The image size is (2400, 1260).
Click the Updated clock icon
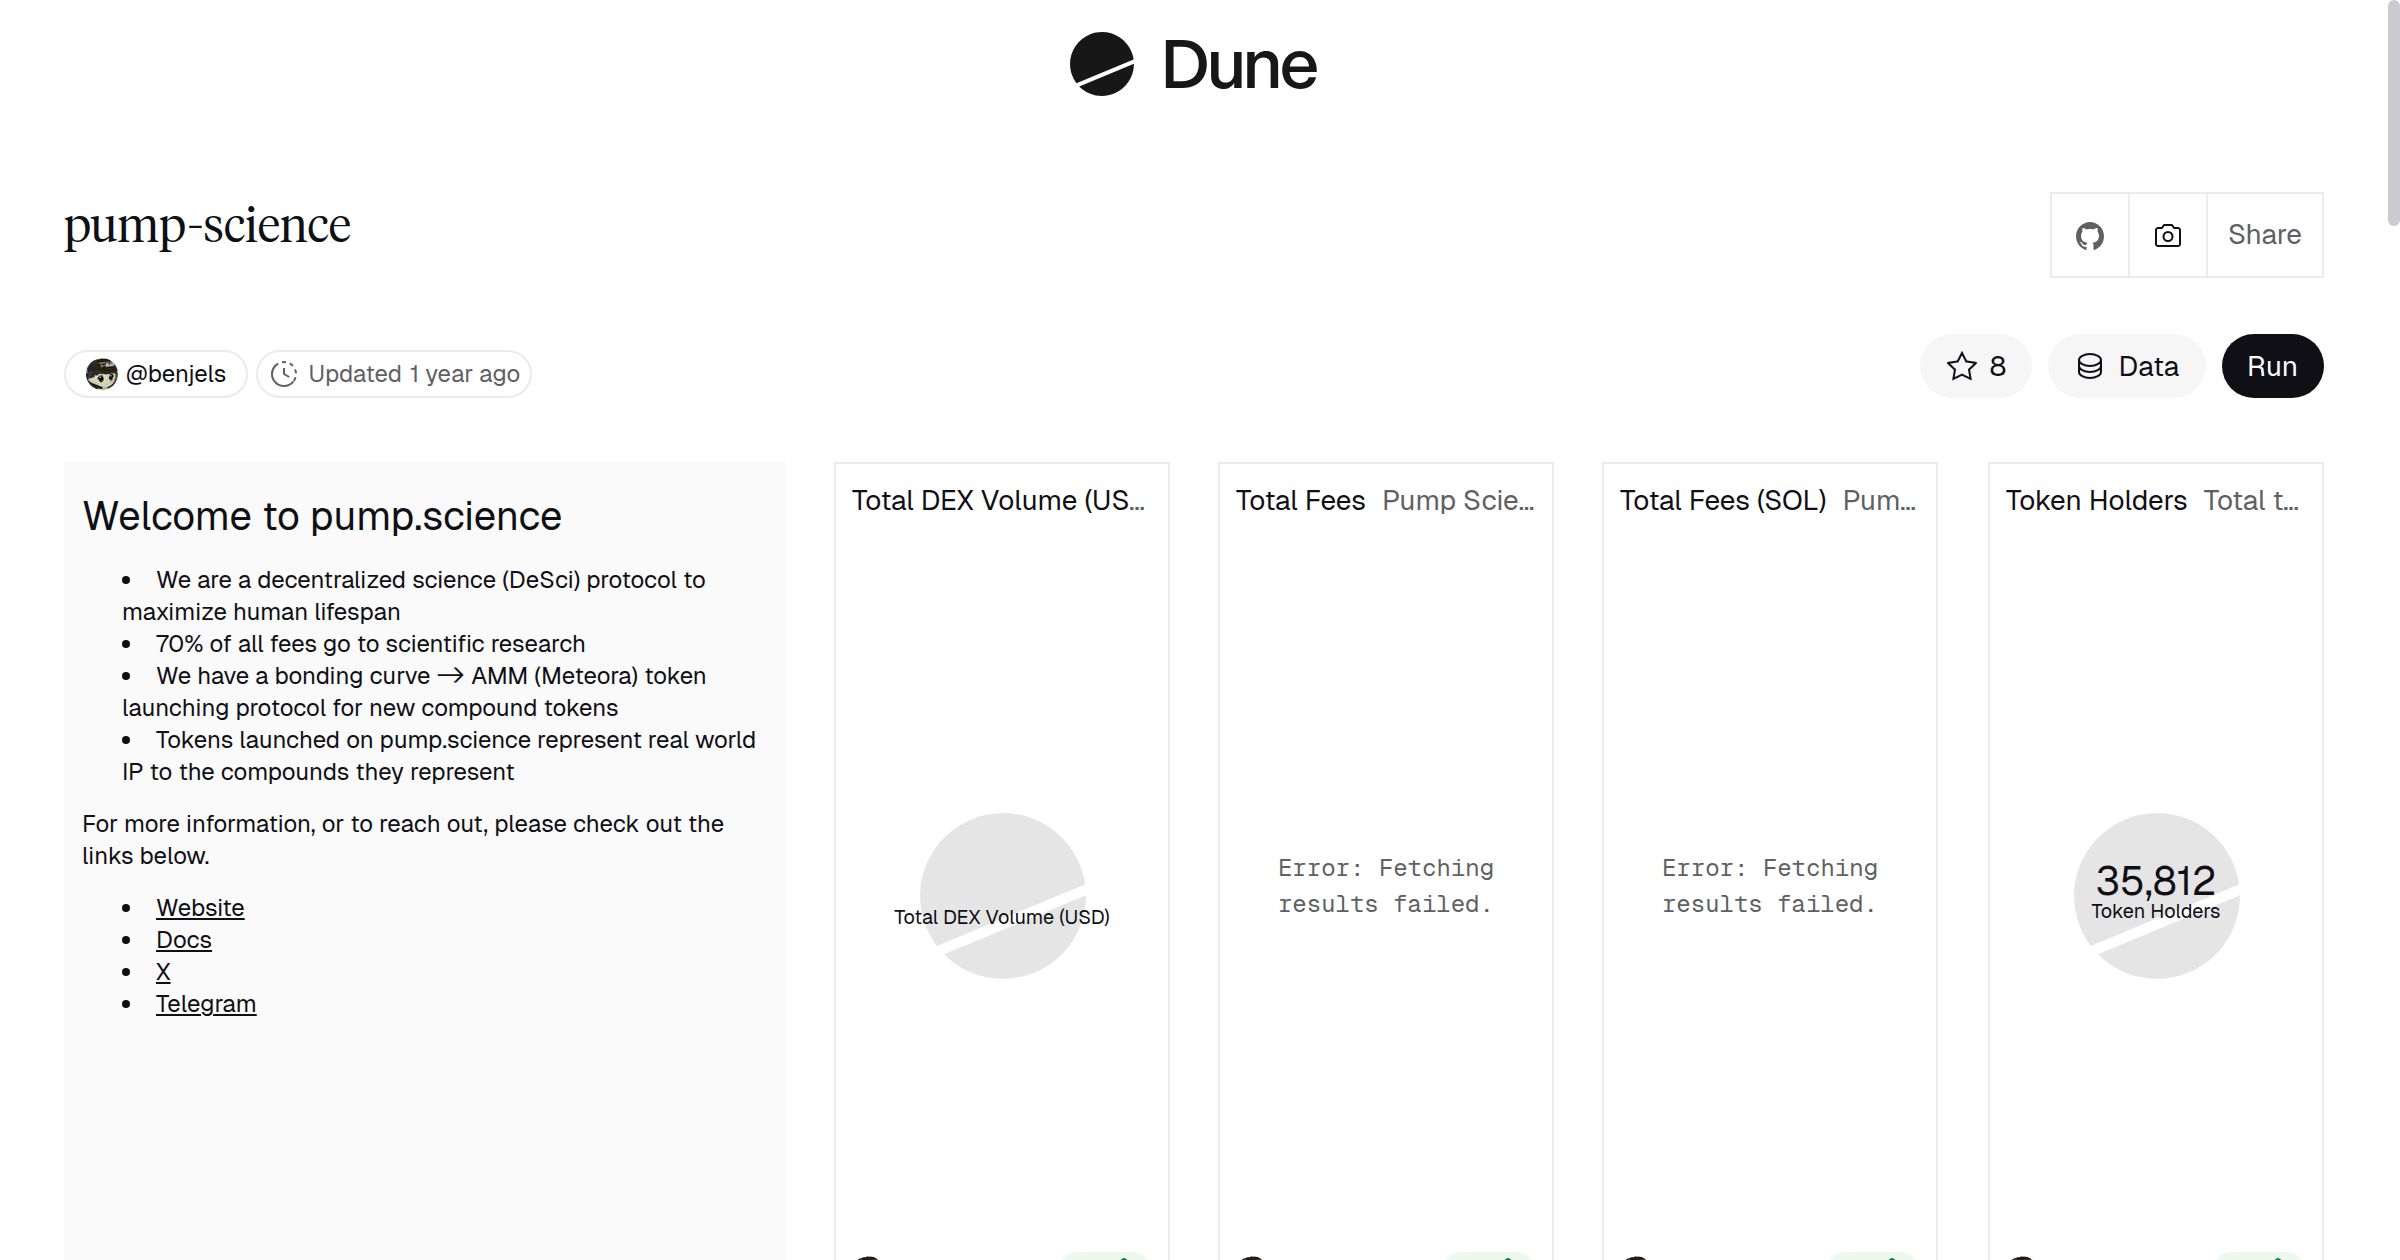click(284, 374)
